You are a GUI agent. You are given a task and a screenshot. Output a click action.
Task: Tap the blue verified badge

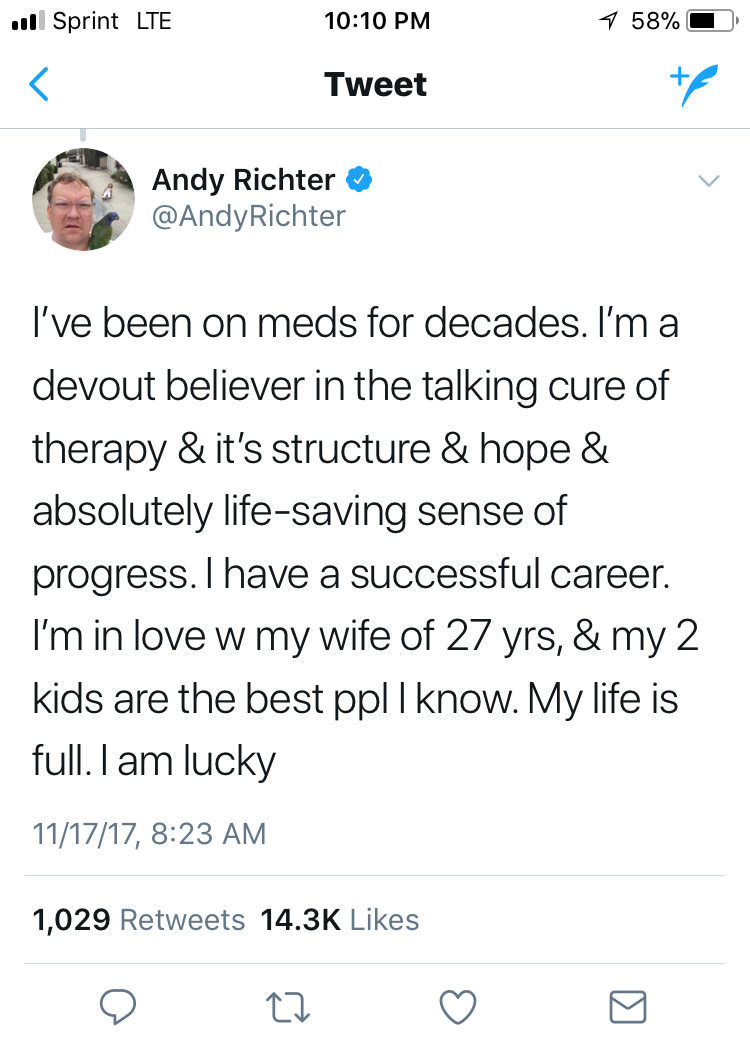(359, 180)
